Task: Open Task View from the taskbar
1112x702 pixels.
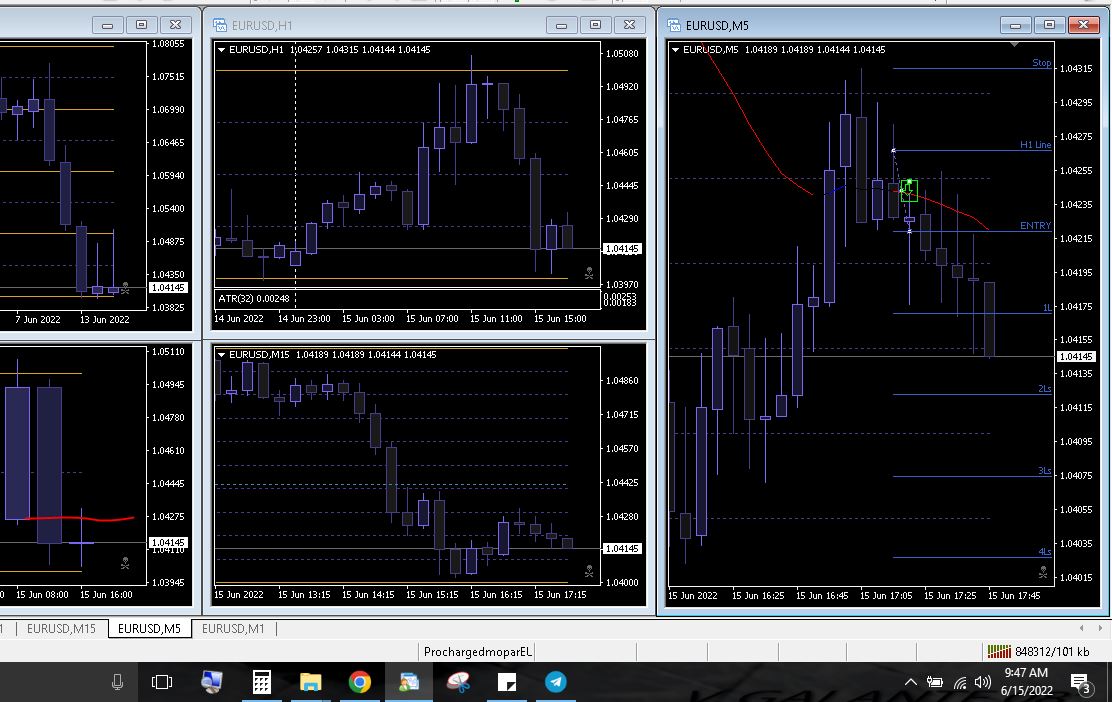Action: 162,682
